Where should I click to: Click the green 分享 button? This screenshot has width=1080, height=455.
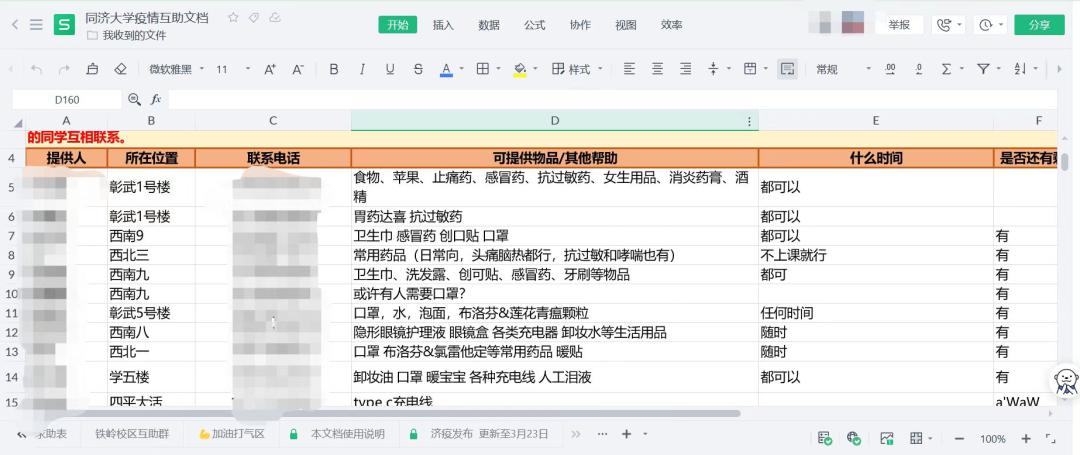1039,25
